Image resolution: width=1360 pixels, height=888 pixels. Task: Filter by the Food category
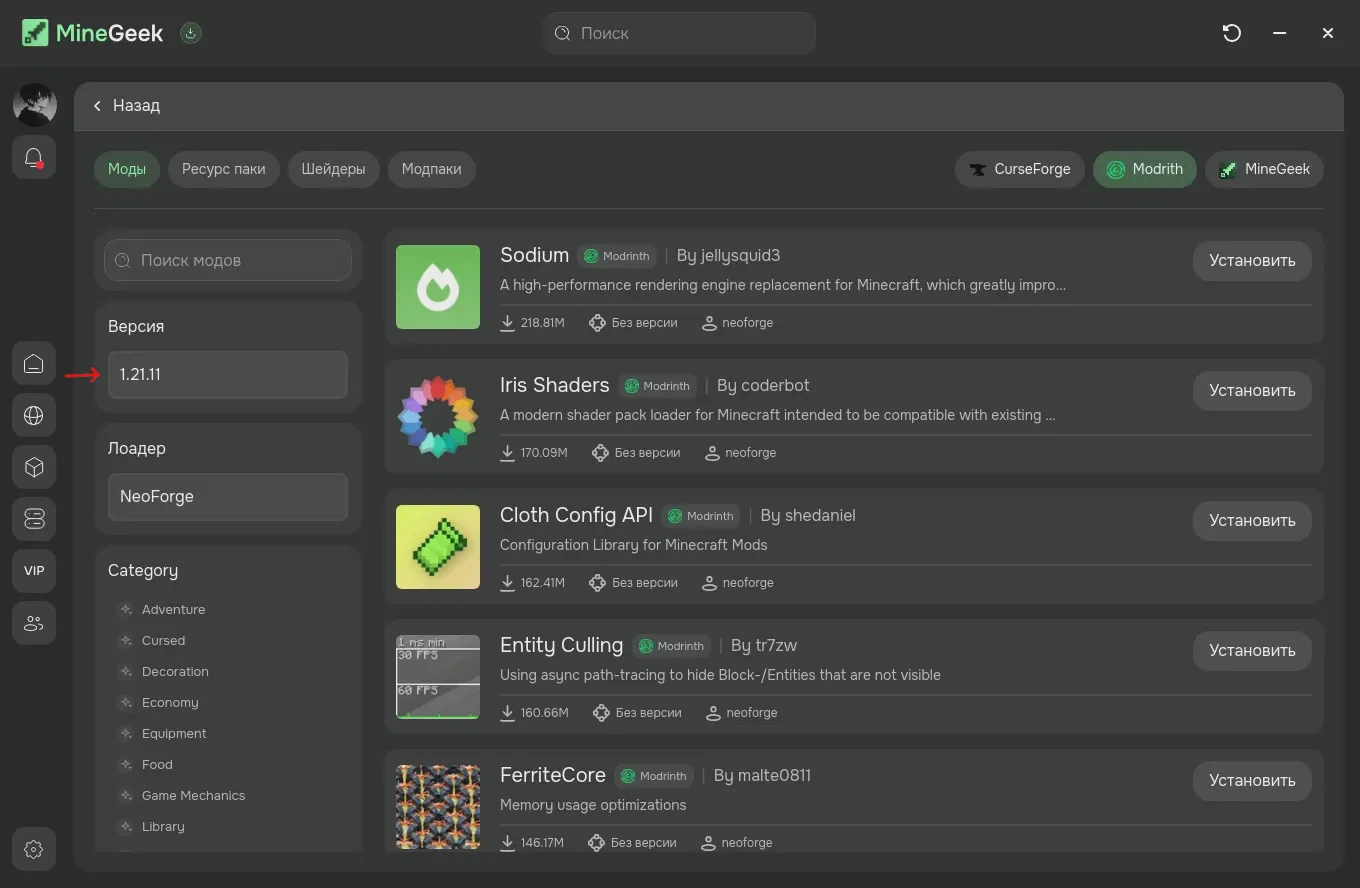[157, 764]
